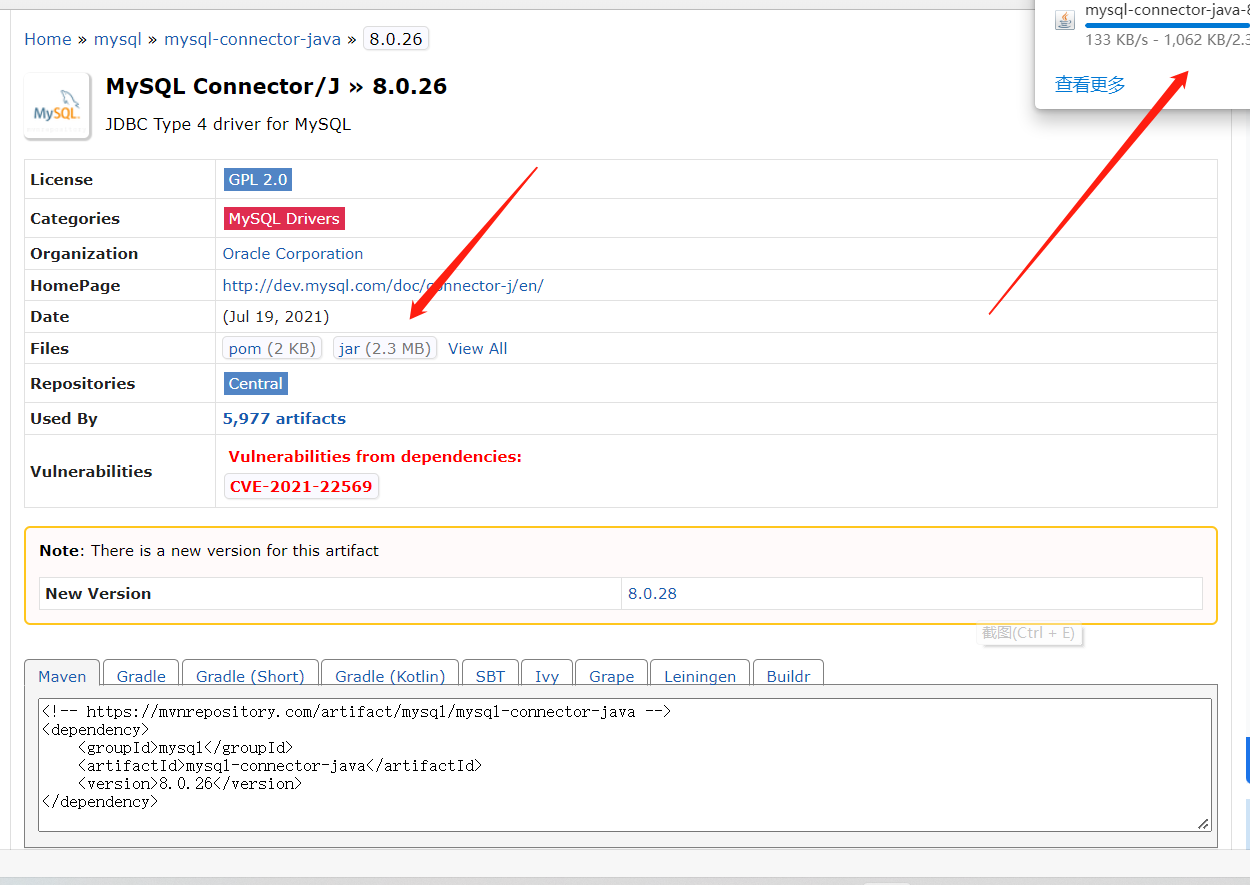Switch to the Gradle (Short) tab
The width and height of the screenshot is (1250, 885).
pos(250,676)
